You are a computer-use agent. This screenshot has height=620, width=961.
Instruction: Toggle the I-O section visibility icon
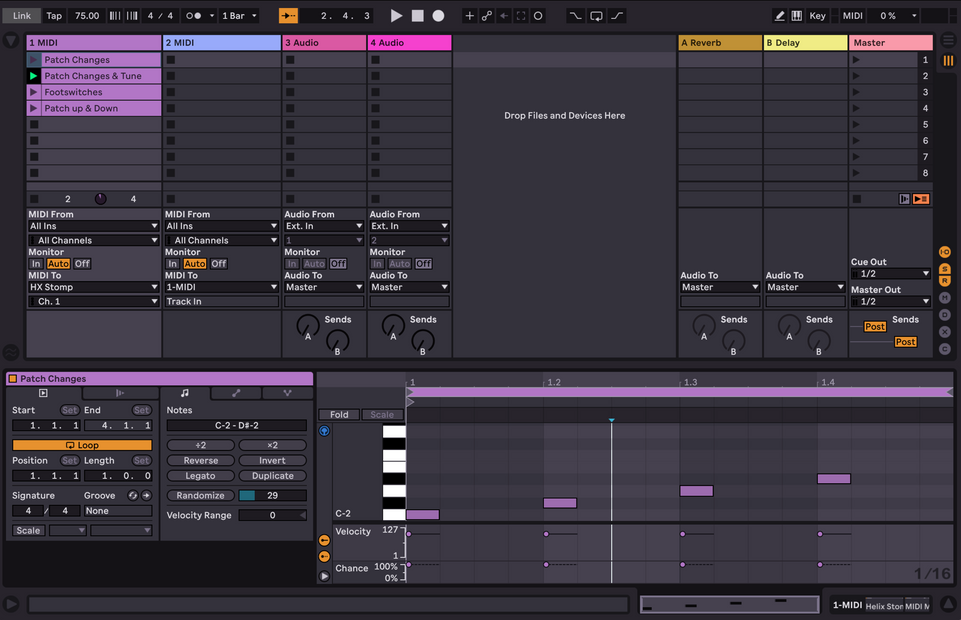(x=945, y=252)
